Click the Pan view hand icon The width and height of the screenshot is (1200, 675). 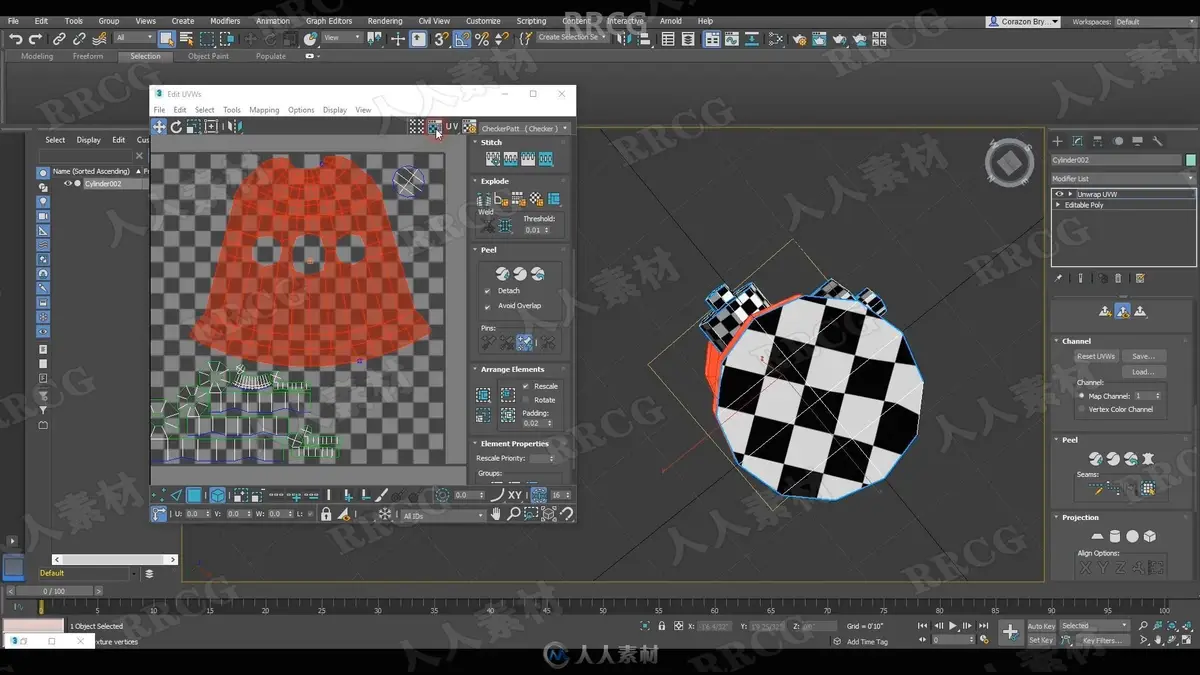(x=496, y=514)
